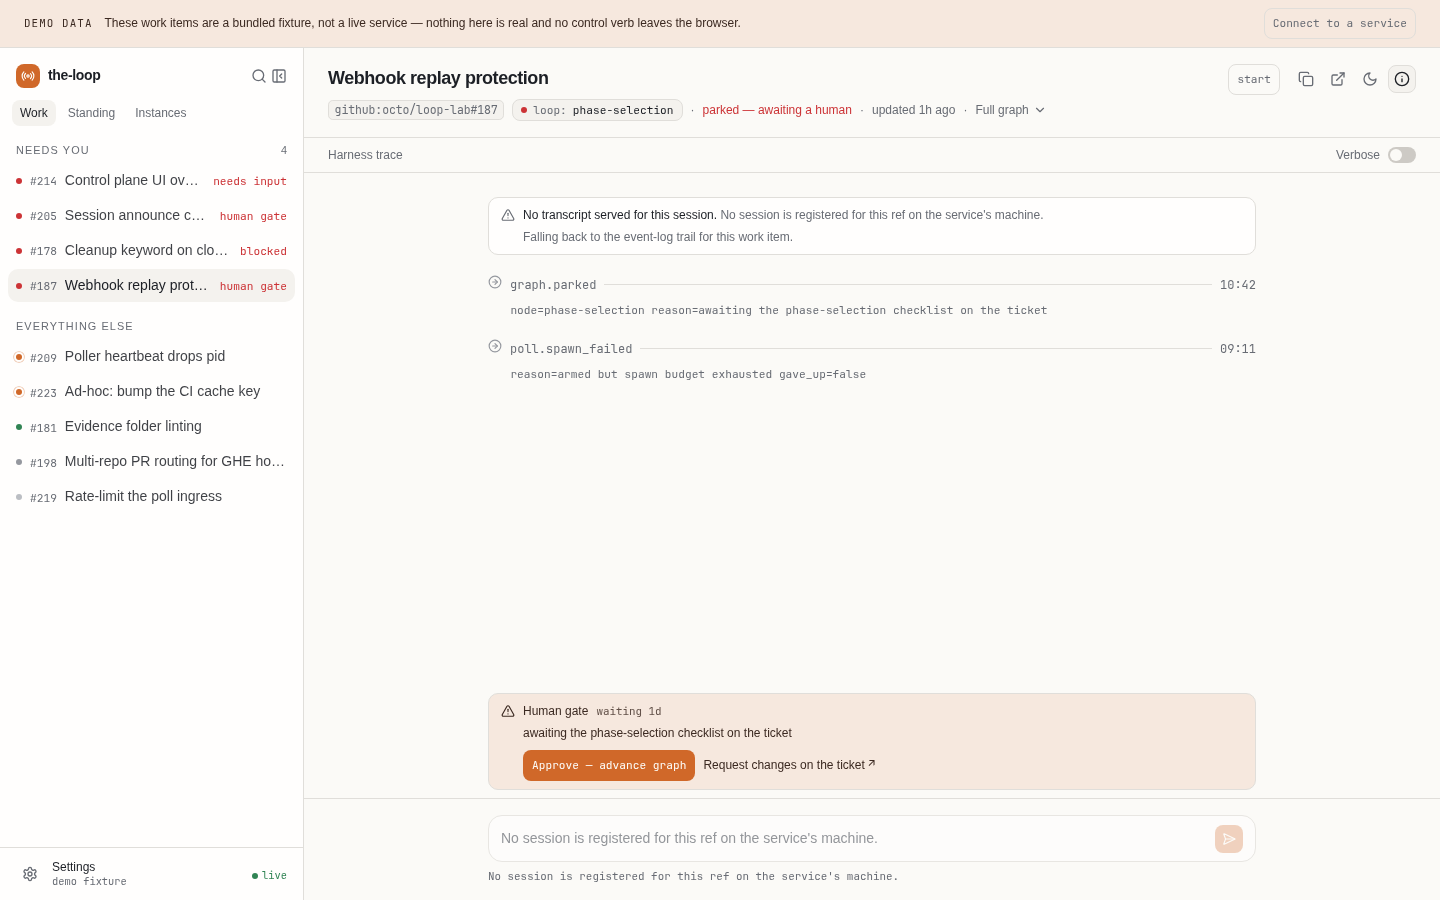The height and width of the screenshot is (900, 1440).
Task: Toggle the Verbose switch
Action: point(1402,155)
